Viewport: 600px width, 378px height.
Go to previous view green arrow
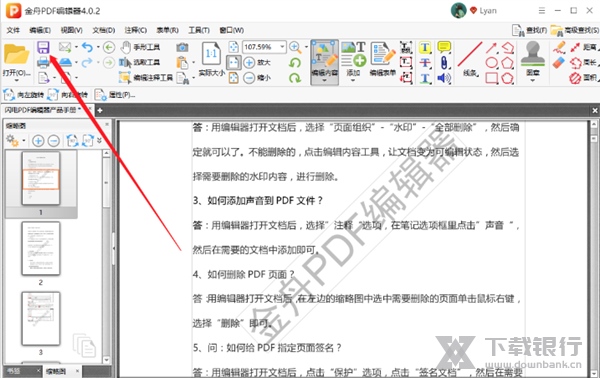(x=109, y=47)
